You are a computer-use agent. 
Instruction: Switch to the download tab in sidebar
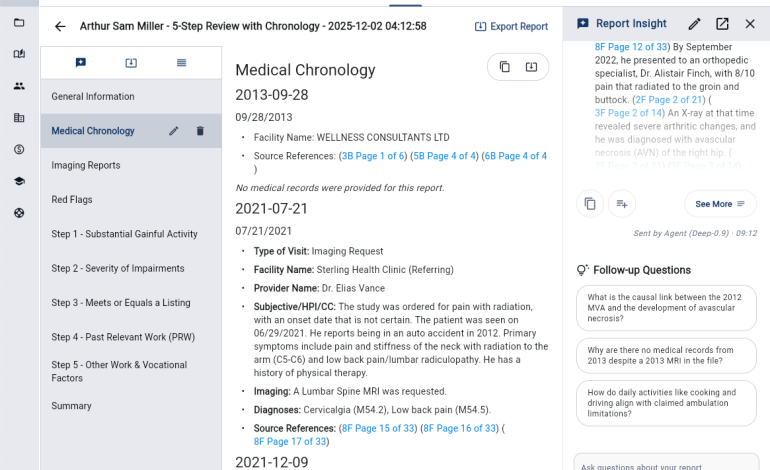tap(131, 63)
